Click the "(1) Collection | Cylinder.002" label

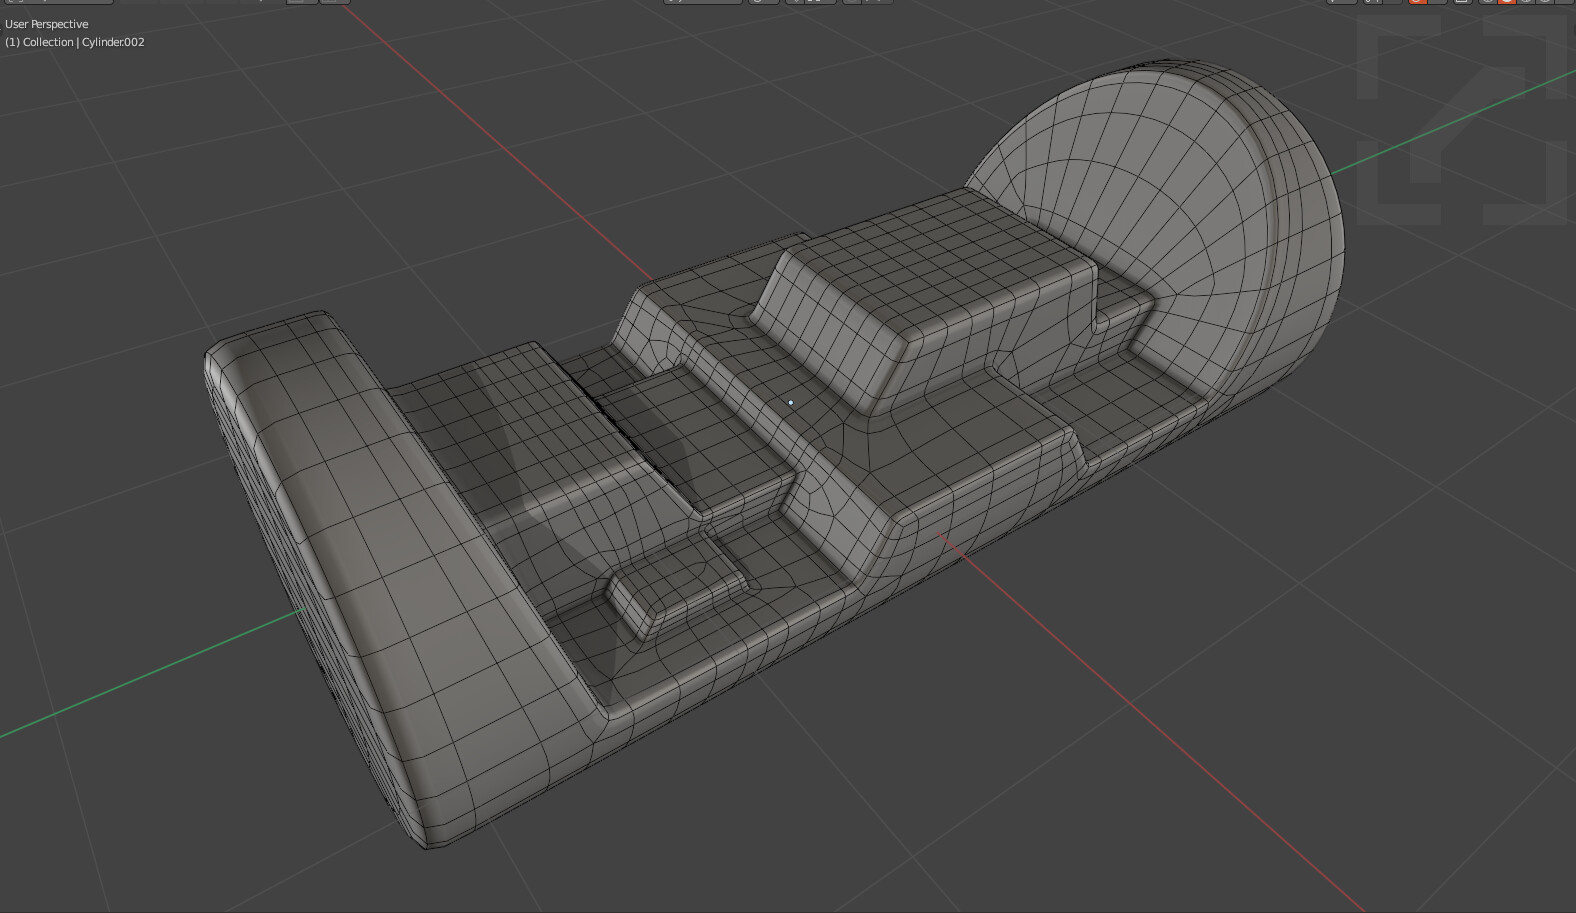click(75, 42)
